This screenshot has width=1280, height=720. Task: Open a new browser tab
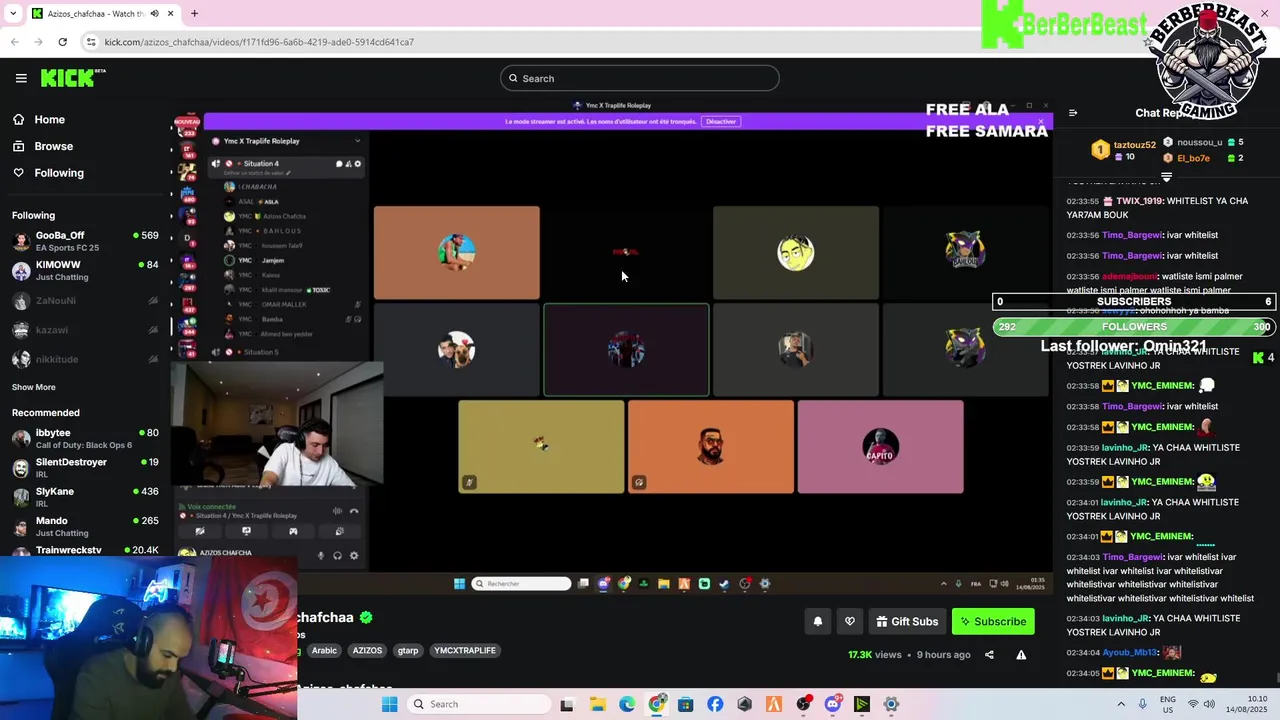[x=194, y=14]
